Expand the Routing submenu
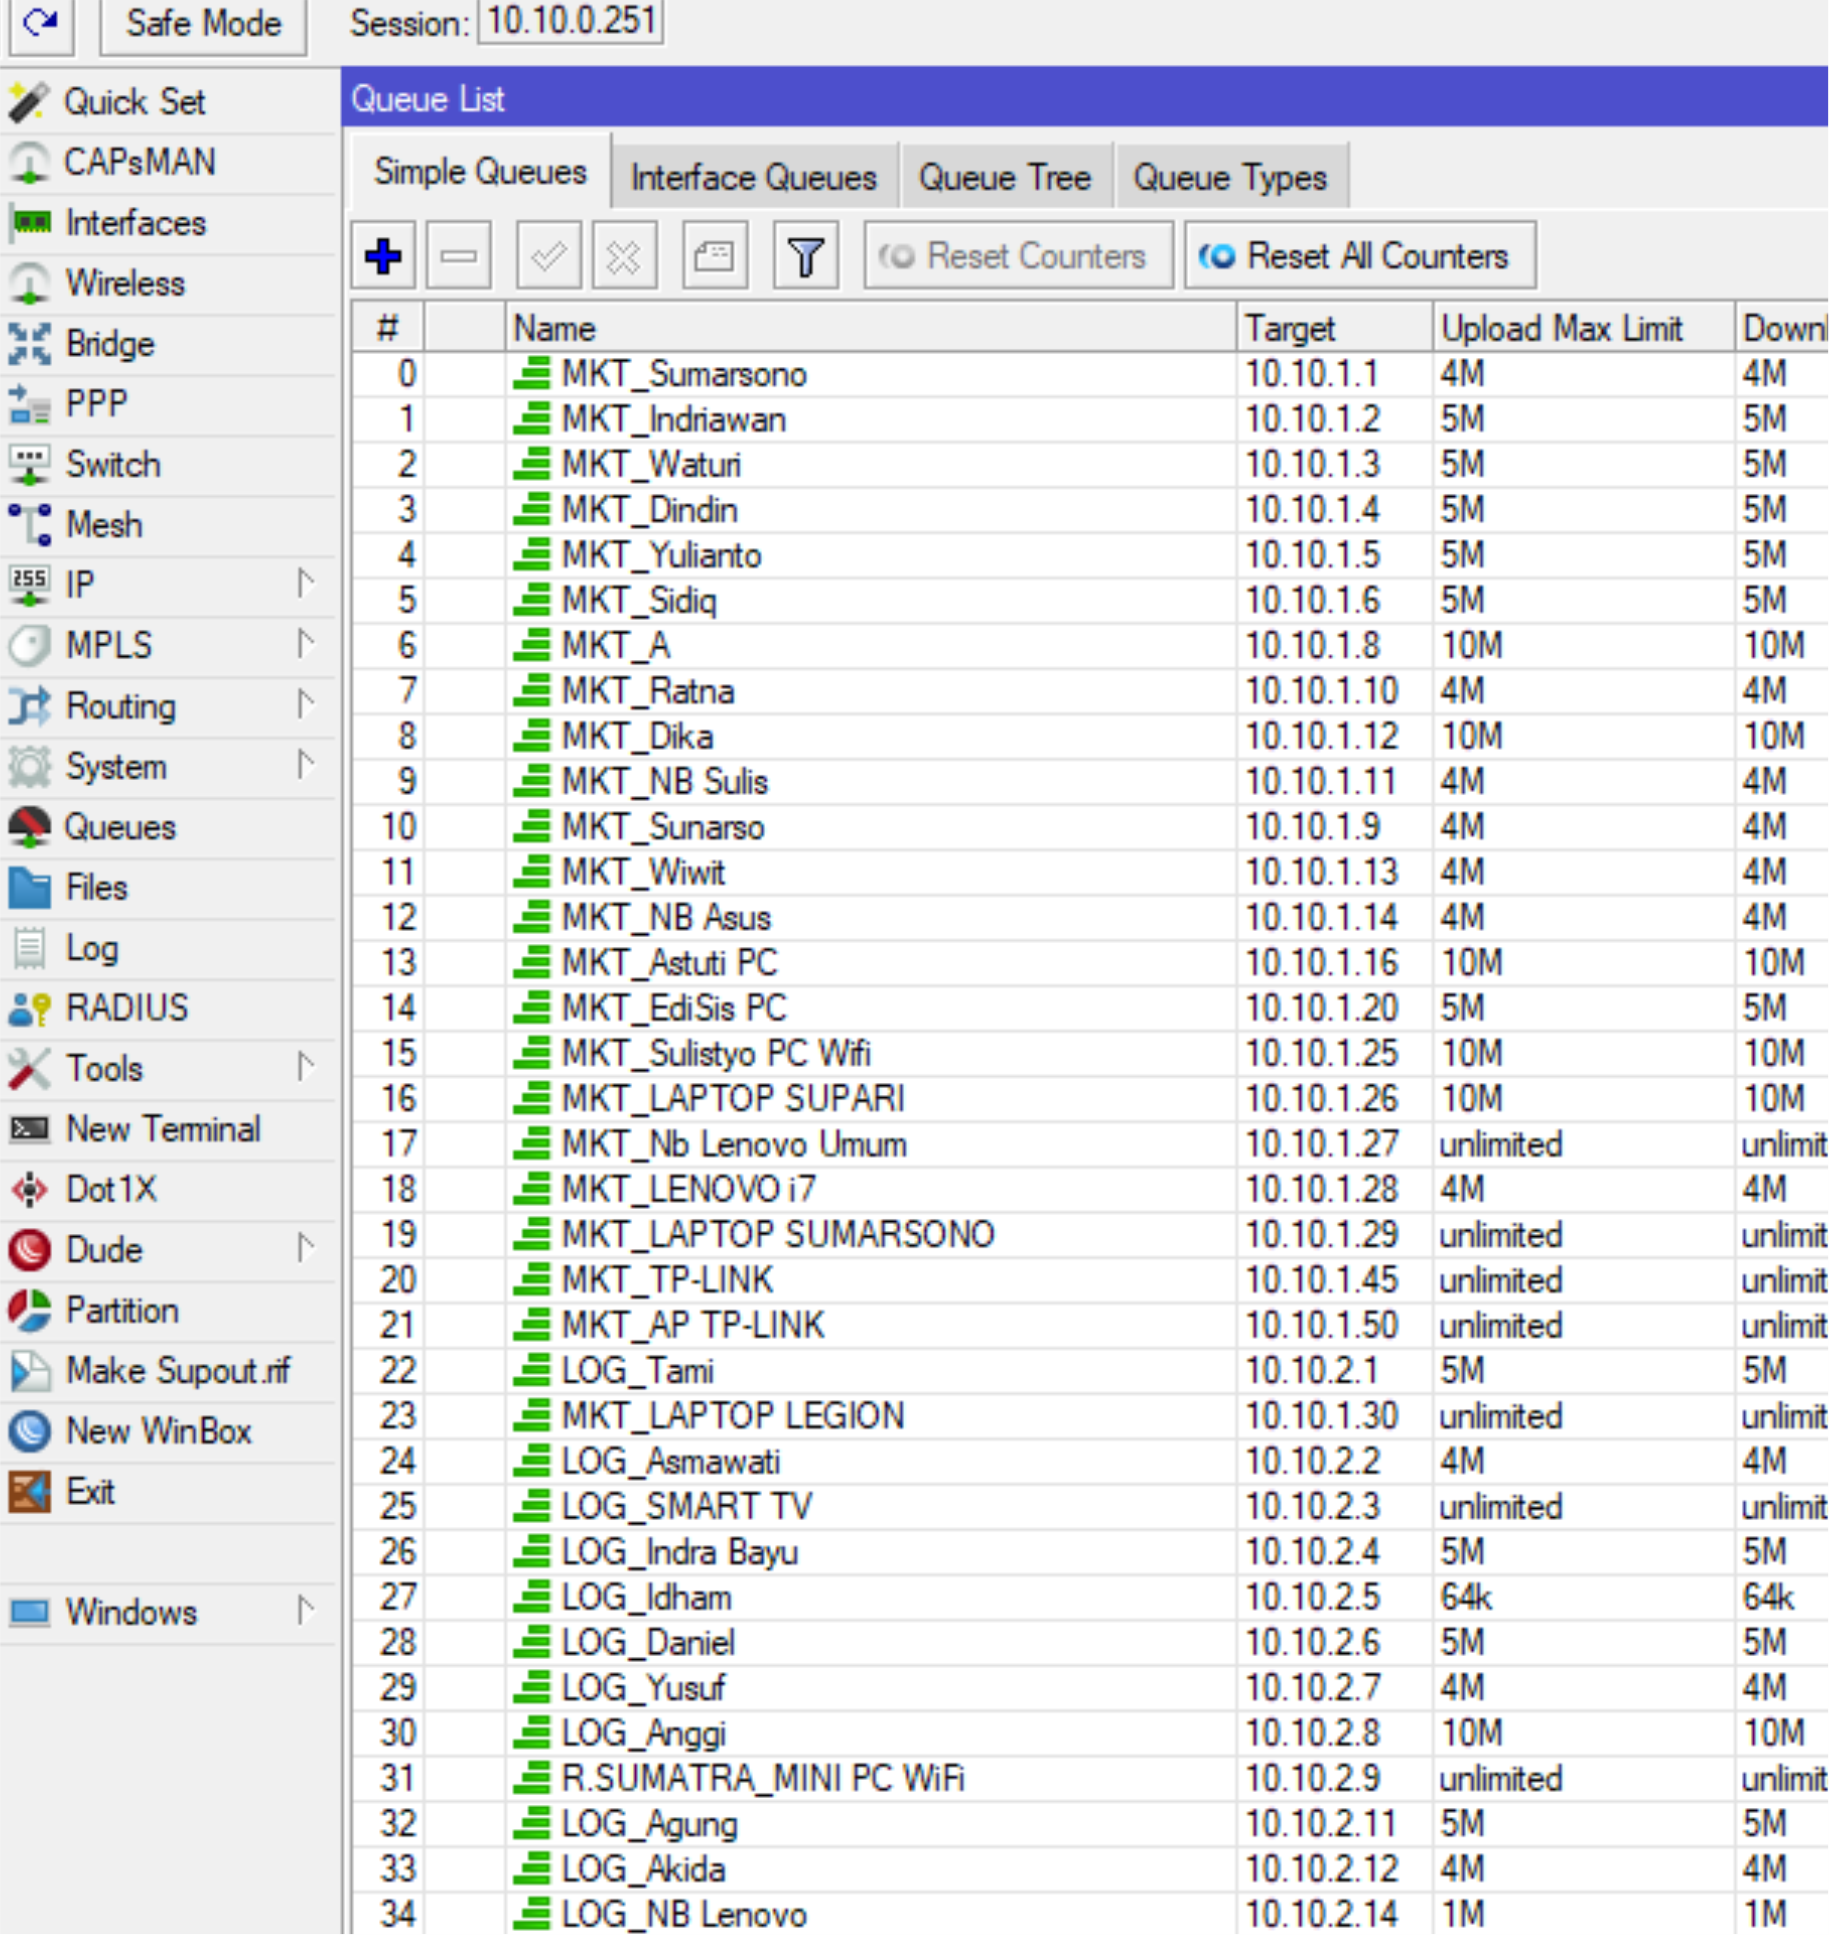 118,706
